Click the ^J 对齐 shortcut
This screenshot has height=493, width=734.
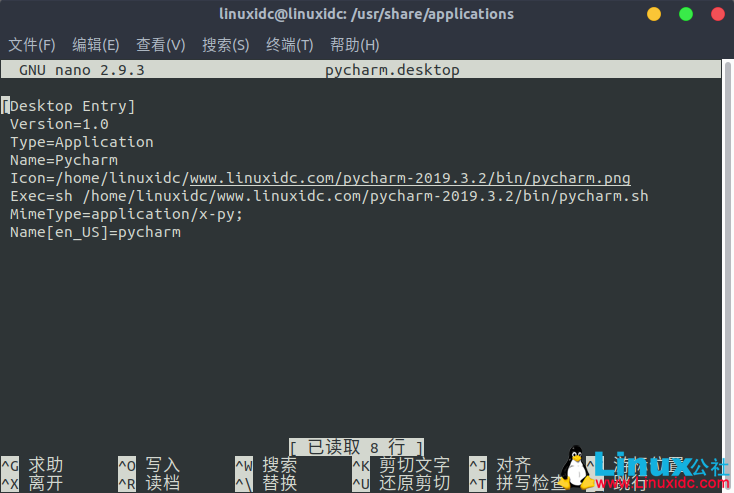point(500,465)
